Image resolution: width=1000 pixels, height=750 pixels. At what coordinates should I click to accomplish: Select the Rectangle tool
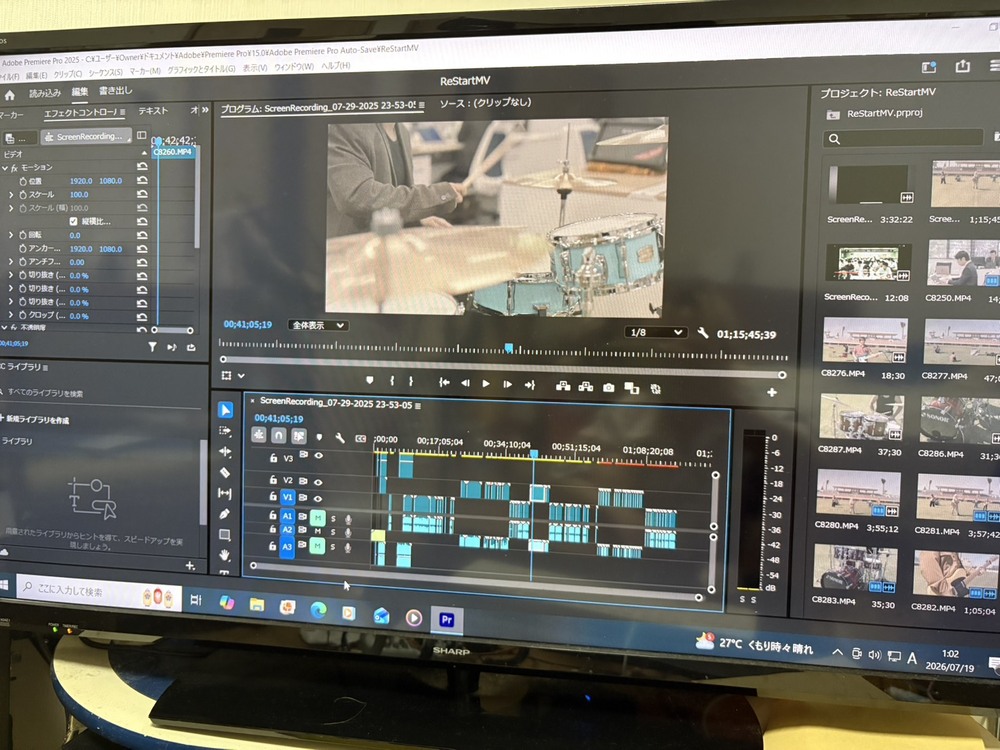[x=224, y=534]
